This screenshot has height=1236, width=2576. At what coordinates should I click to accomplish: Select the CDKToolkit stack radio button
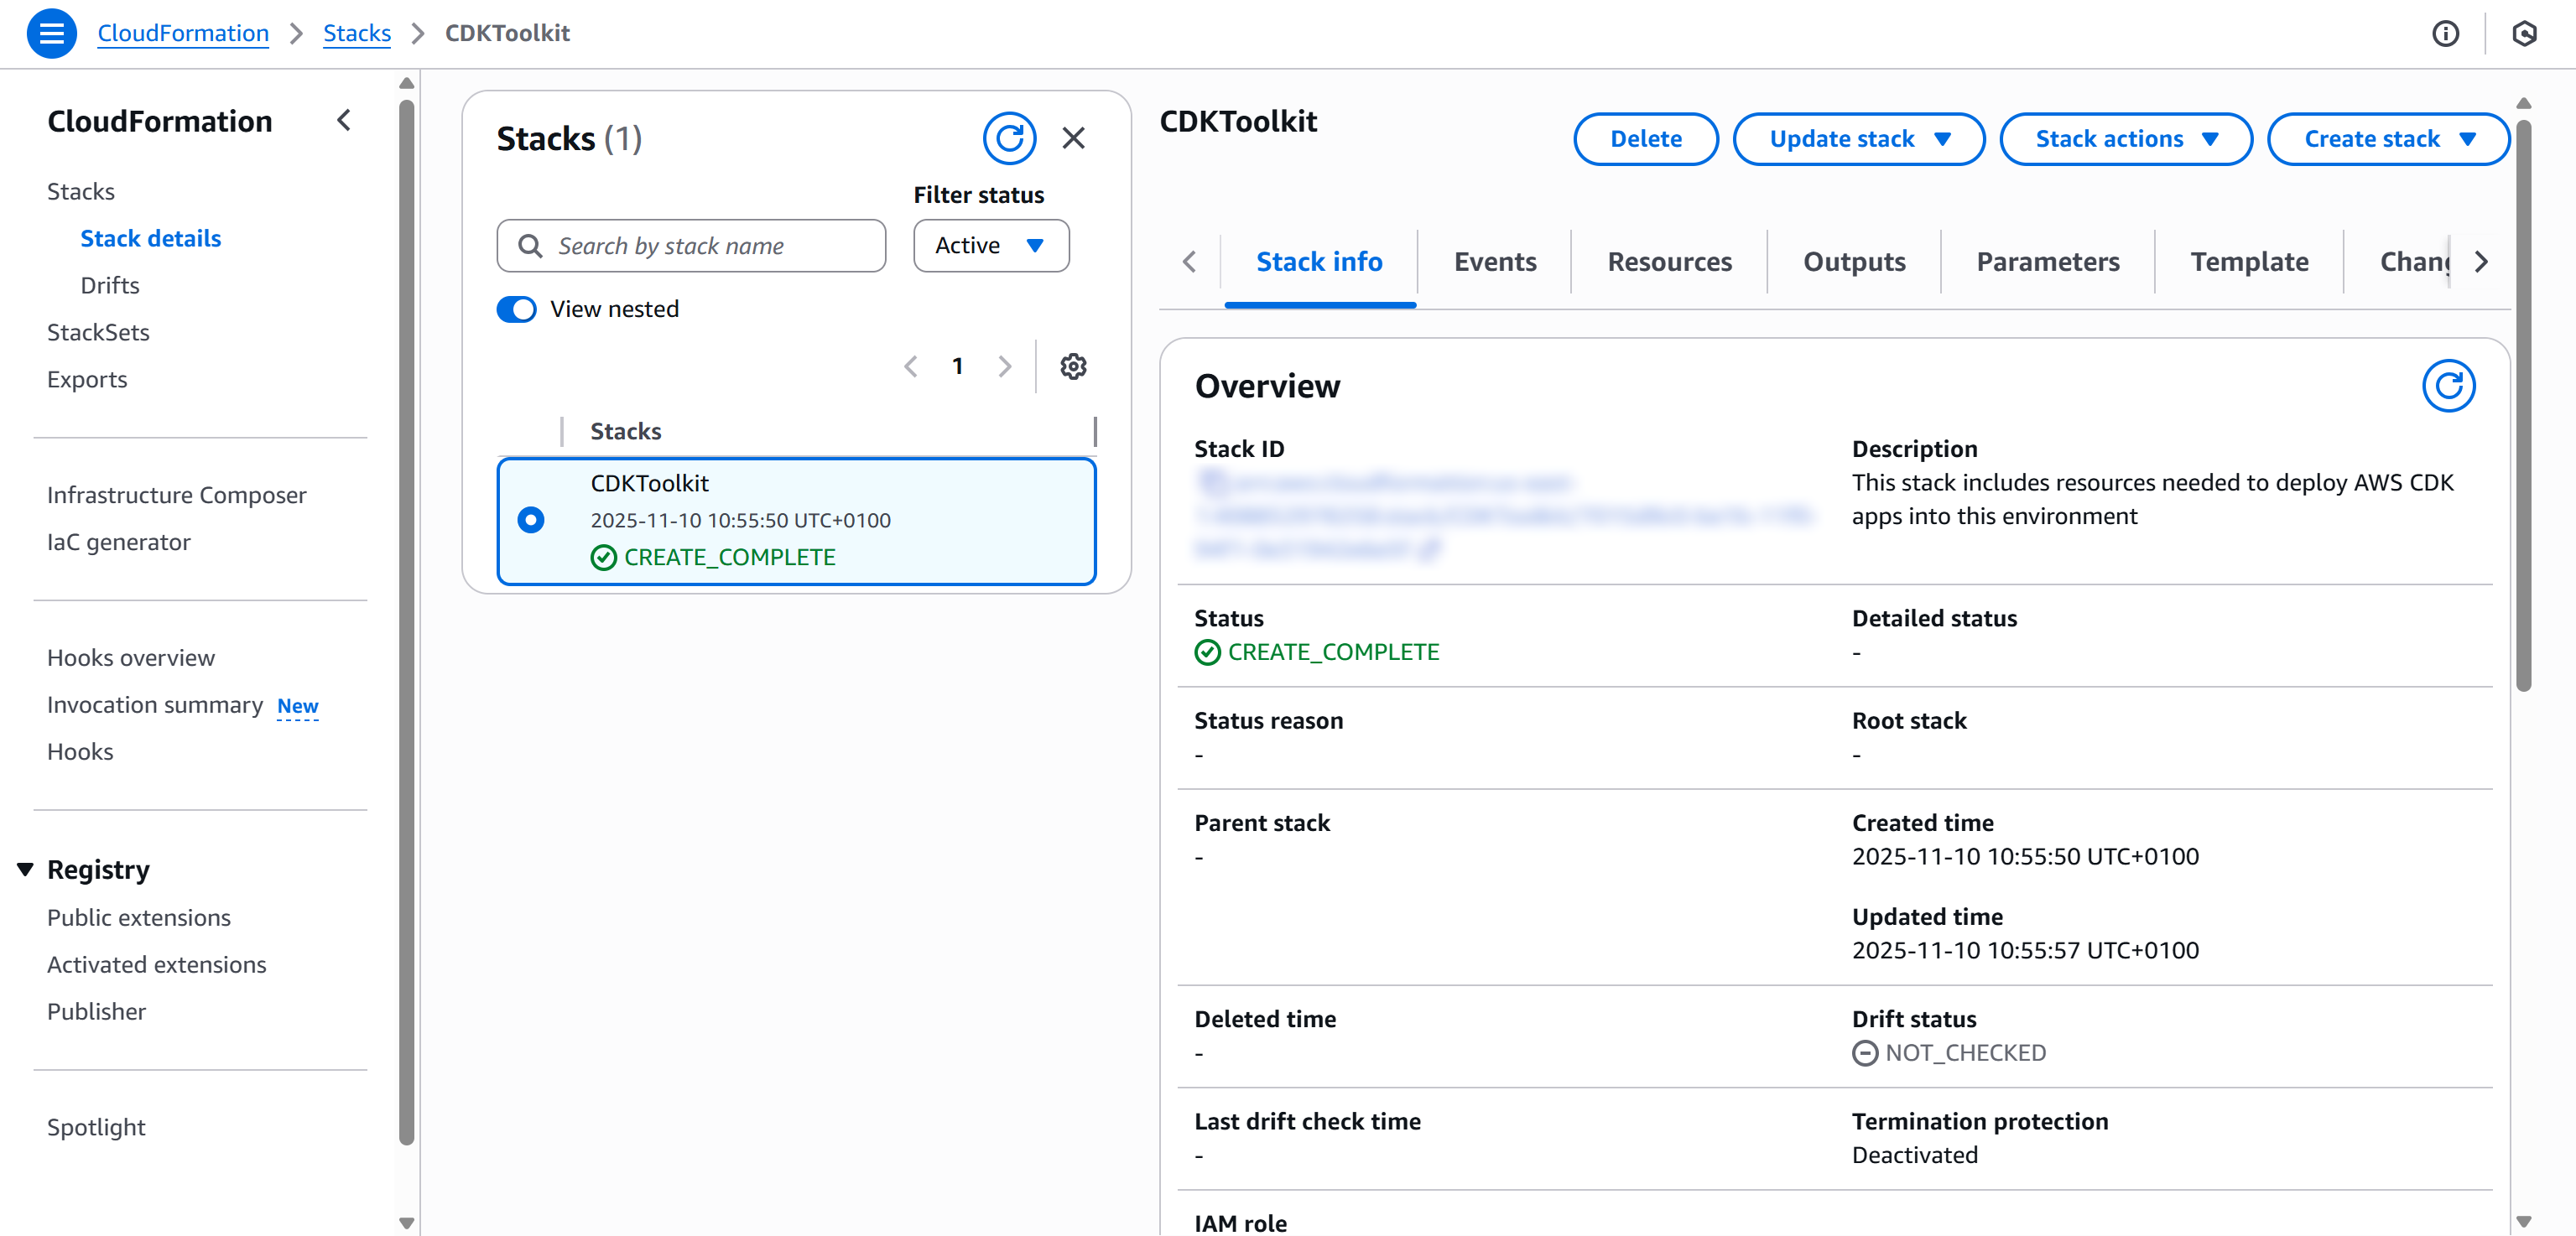click(530, 520)
